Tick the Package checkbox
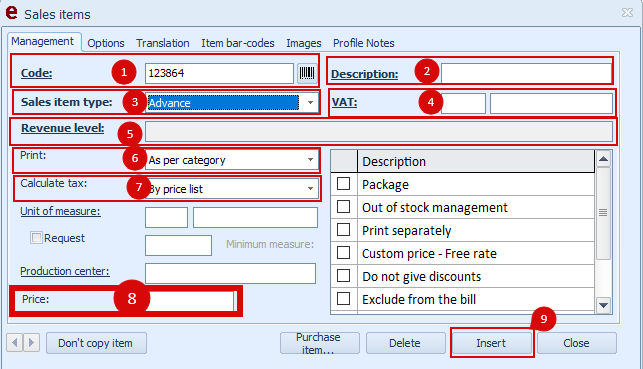Image resolution: width=643 pixels, height=369 pixels. click(x=343, y=183)
